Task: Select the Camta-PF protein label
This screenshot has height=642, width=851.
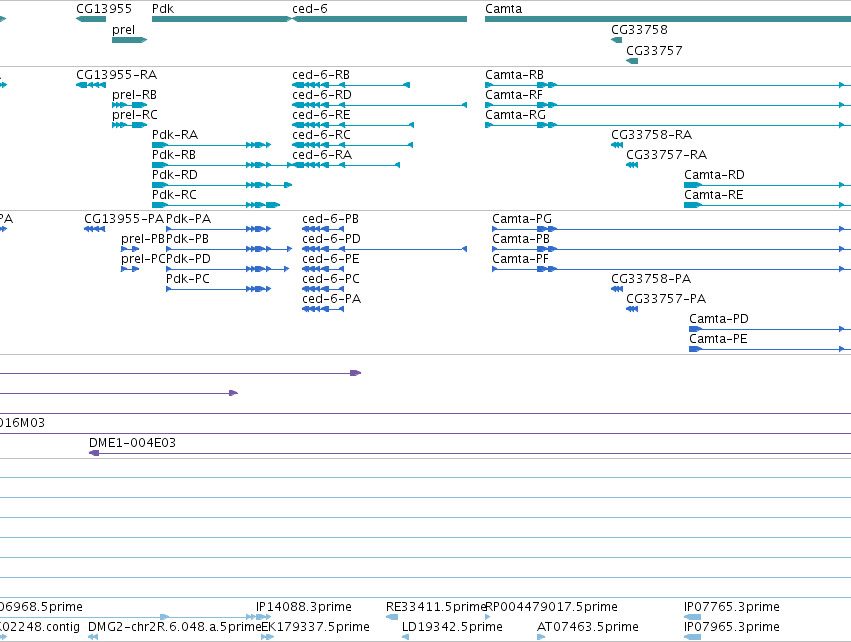Action: [x=520, y=259]
